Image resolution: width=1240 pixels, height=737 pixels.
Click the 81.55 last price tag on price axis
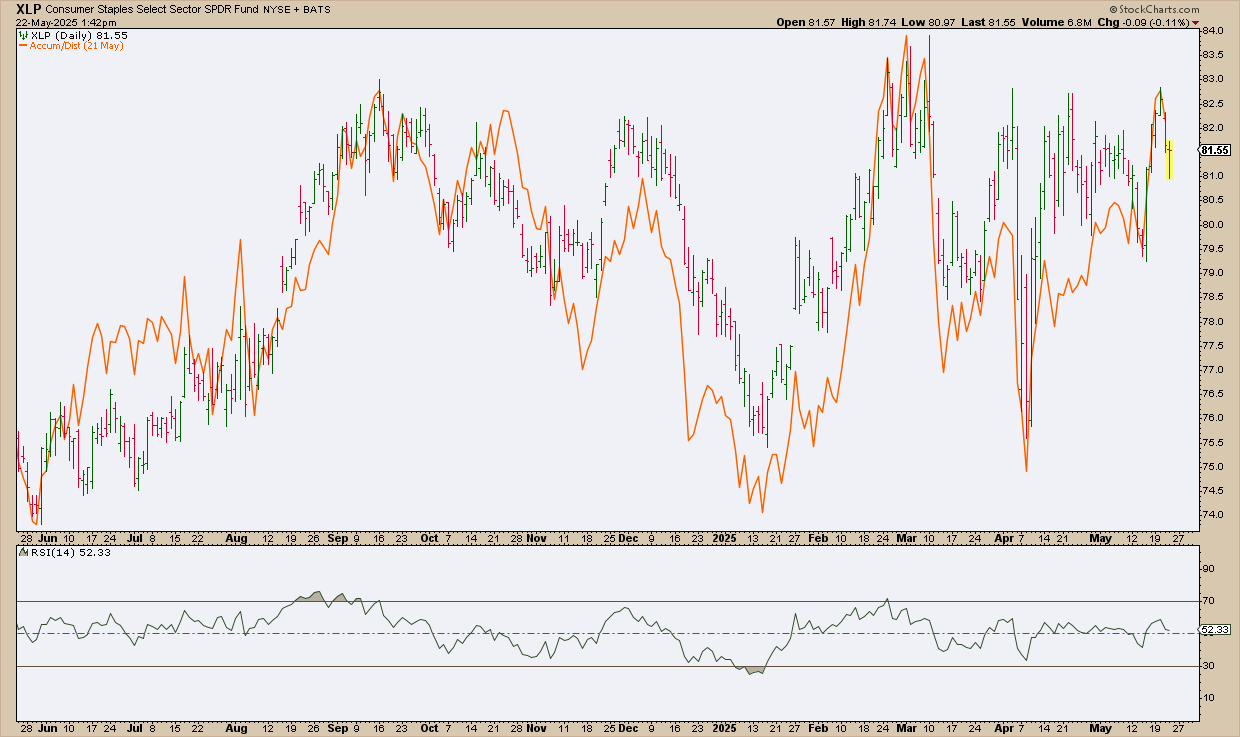[1214, 150]
